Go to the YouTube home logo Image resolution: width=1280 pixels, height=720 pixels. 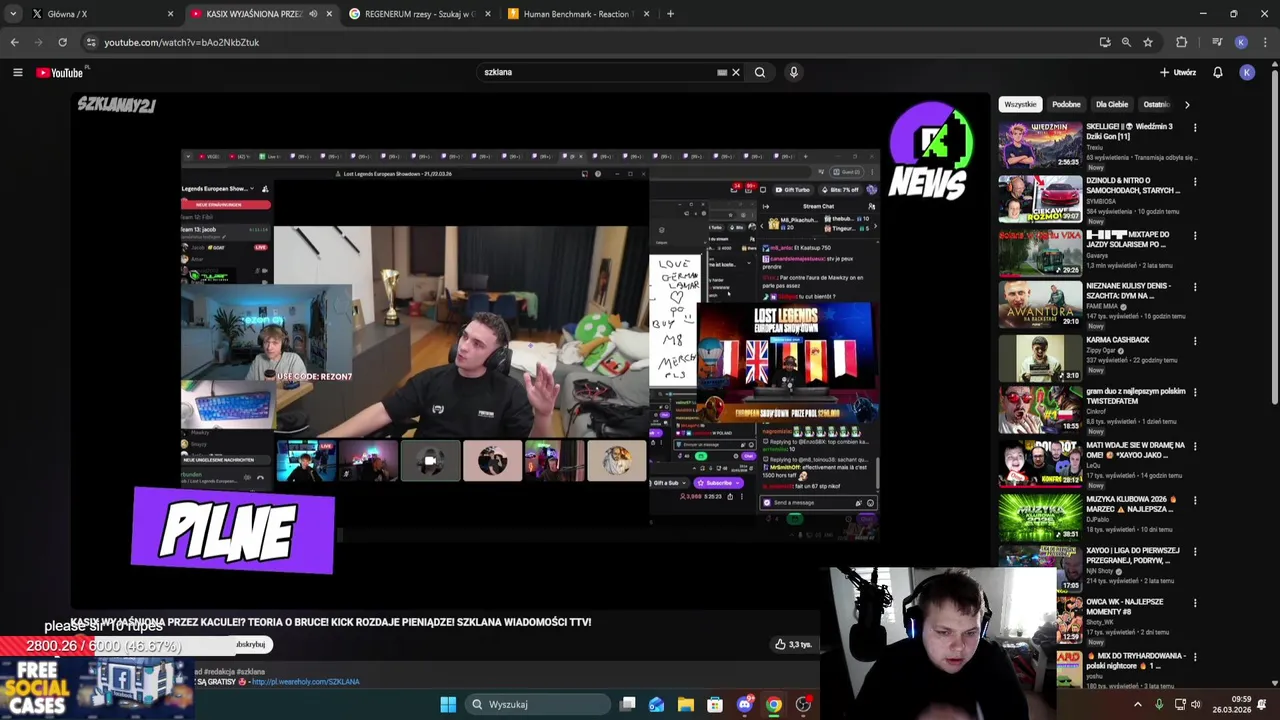click(x=60, y=72)
